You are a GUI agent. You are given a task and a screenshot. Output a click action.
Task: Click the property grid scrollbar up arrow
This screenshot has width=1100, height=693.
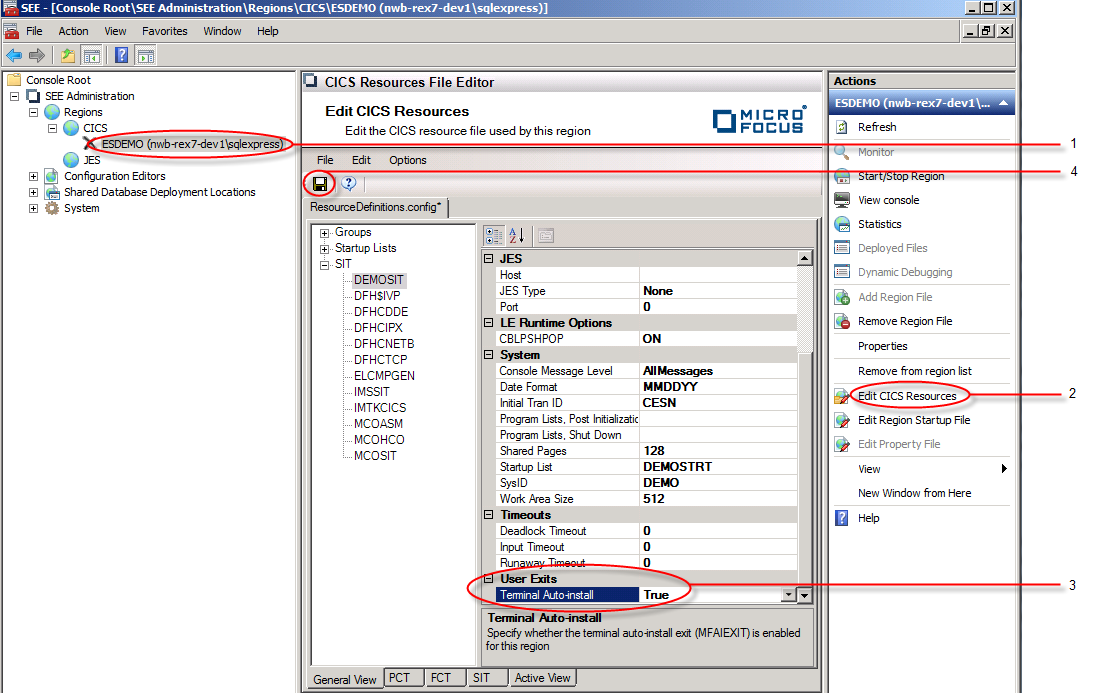pyautogui.click(x=805, y=259)
